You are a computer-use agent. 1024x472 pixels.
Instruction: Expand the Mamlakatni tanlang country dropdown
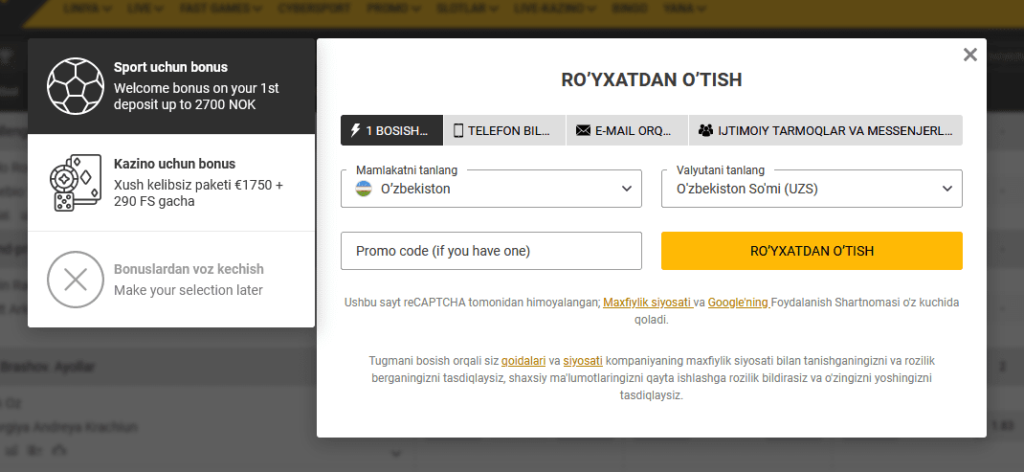click(491, 189)
